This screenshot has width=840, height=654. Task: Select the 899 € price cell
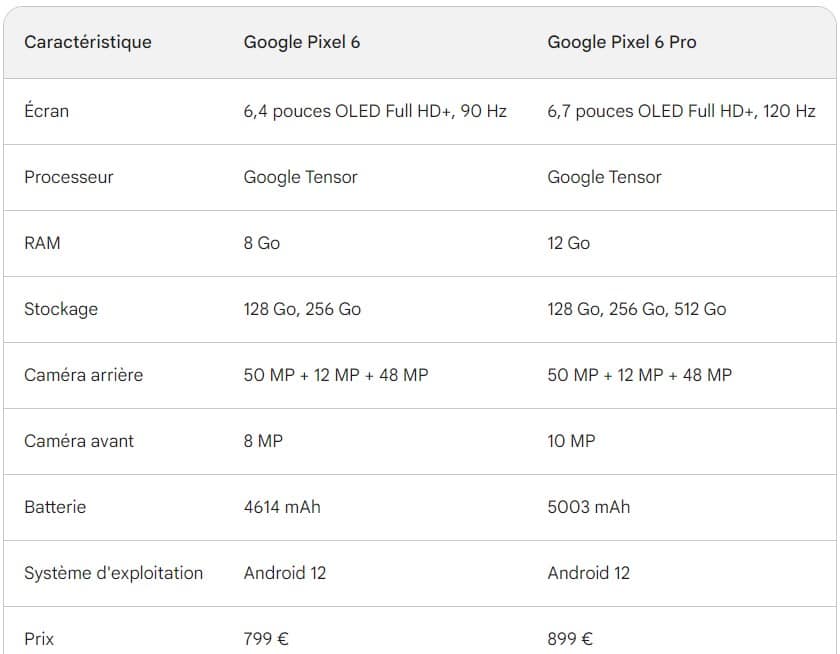(570, 638)
